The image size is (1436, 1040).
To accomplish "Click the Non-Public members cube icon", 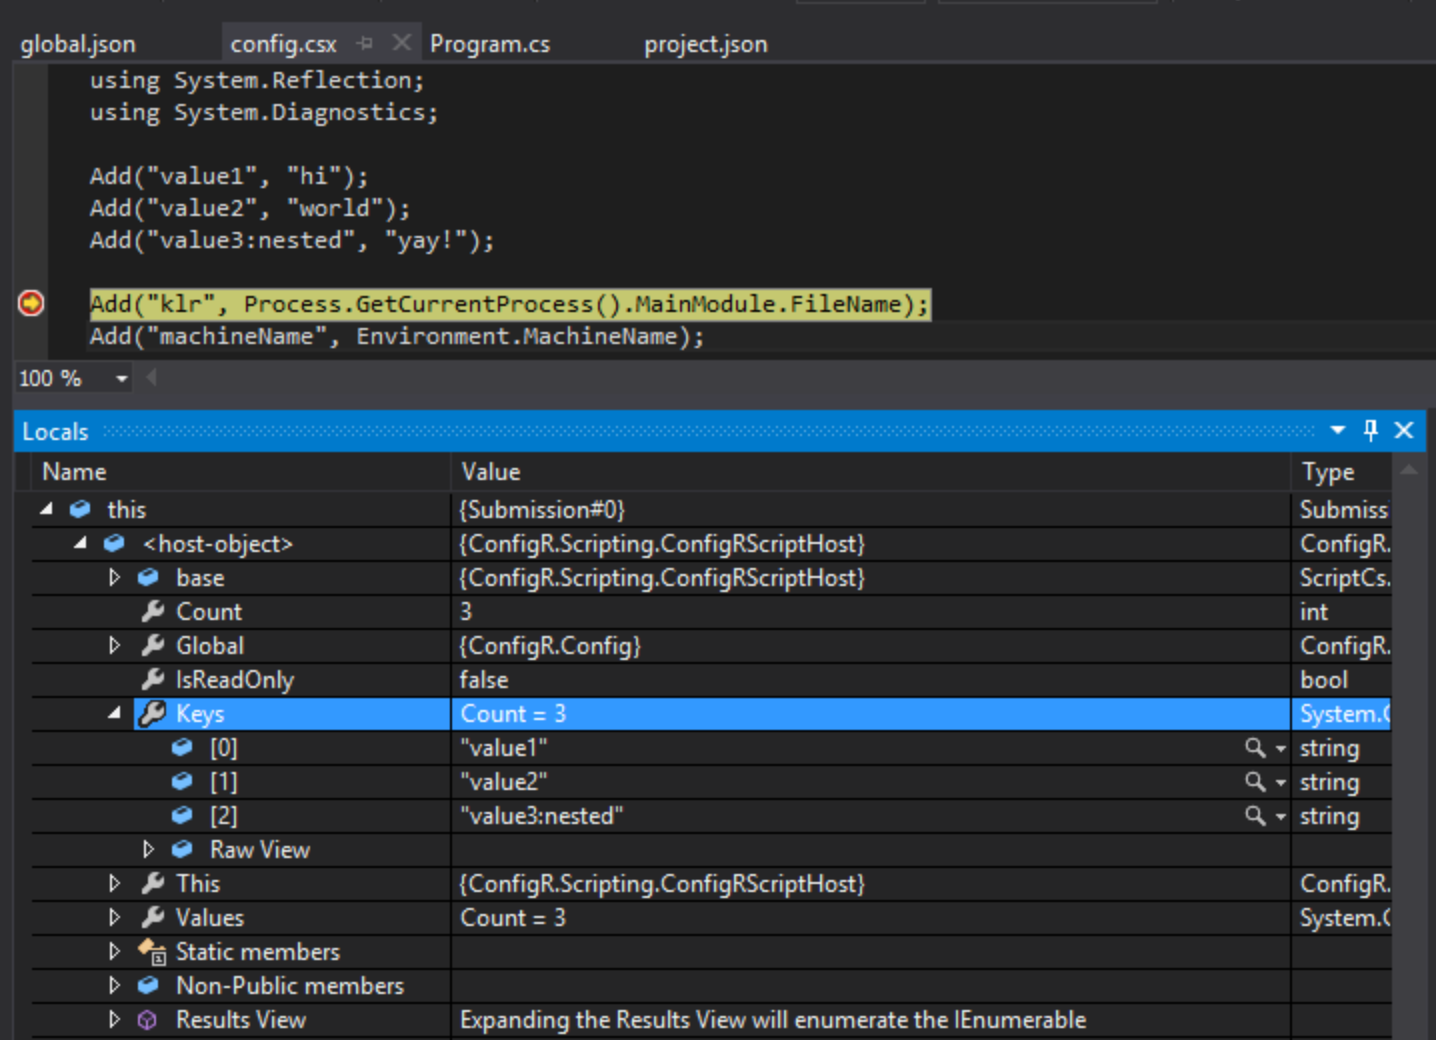I will pyautogui.click(x=148, y=985).
